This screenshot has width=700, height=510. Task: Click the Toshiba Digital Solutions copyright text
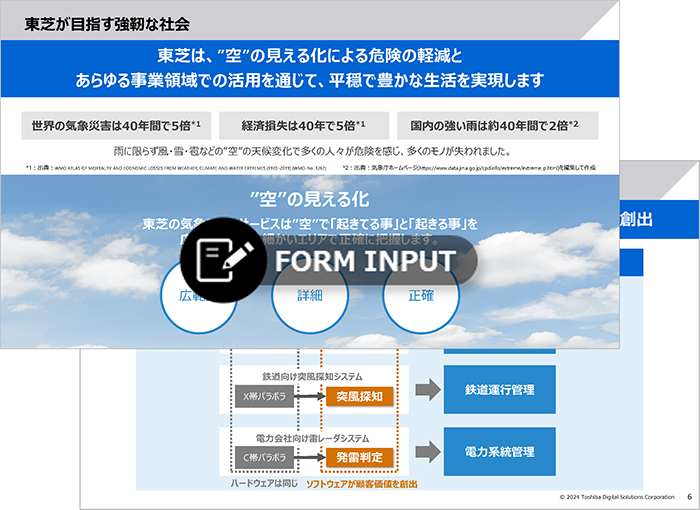617,497
